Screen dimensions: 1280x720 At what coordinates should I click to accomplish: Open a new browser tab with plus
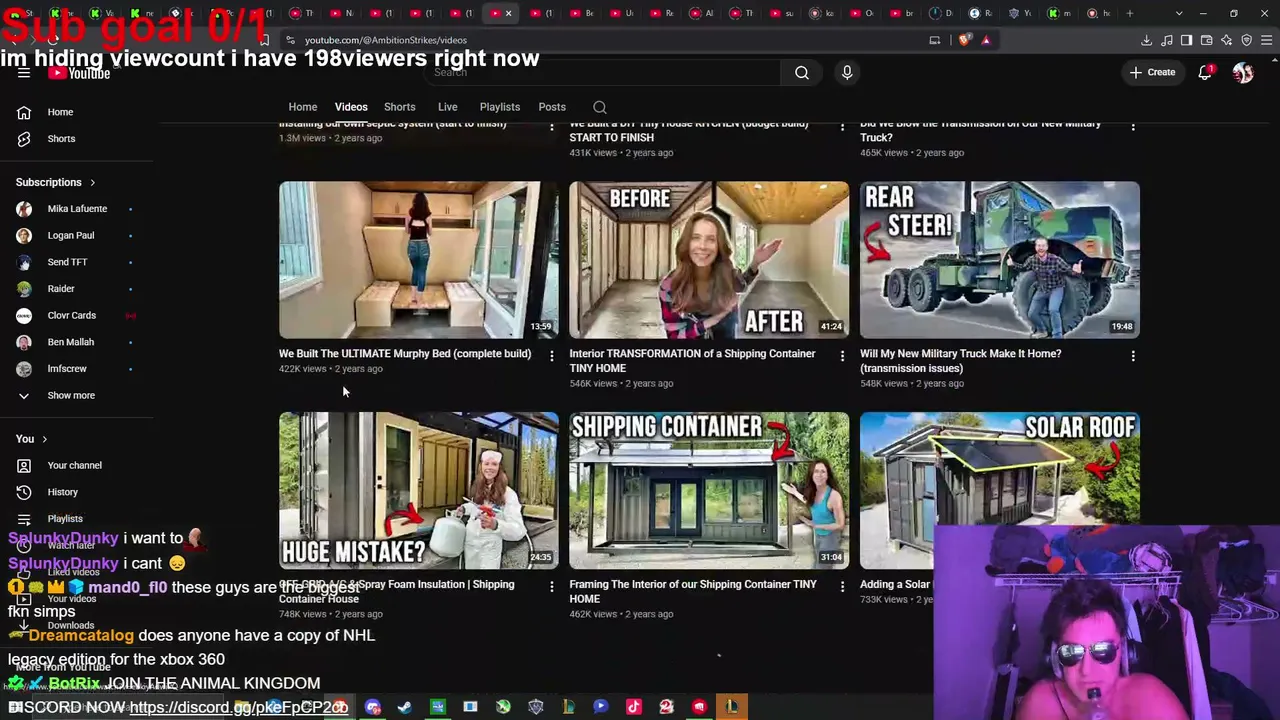1130,13
